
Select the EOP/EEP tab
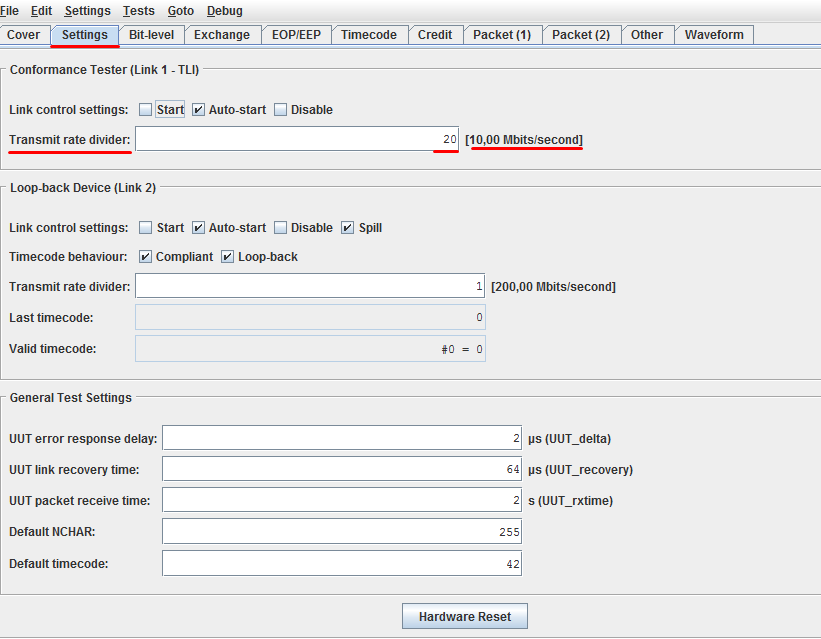[x=296, y=35]
